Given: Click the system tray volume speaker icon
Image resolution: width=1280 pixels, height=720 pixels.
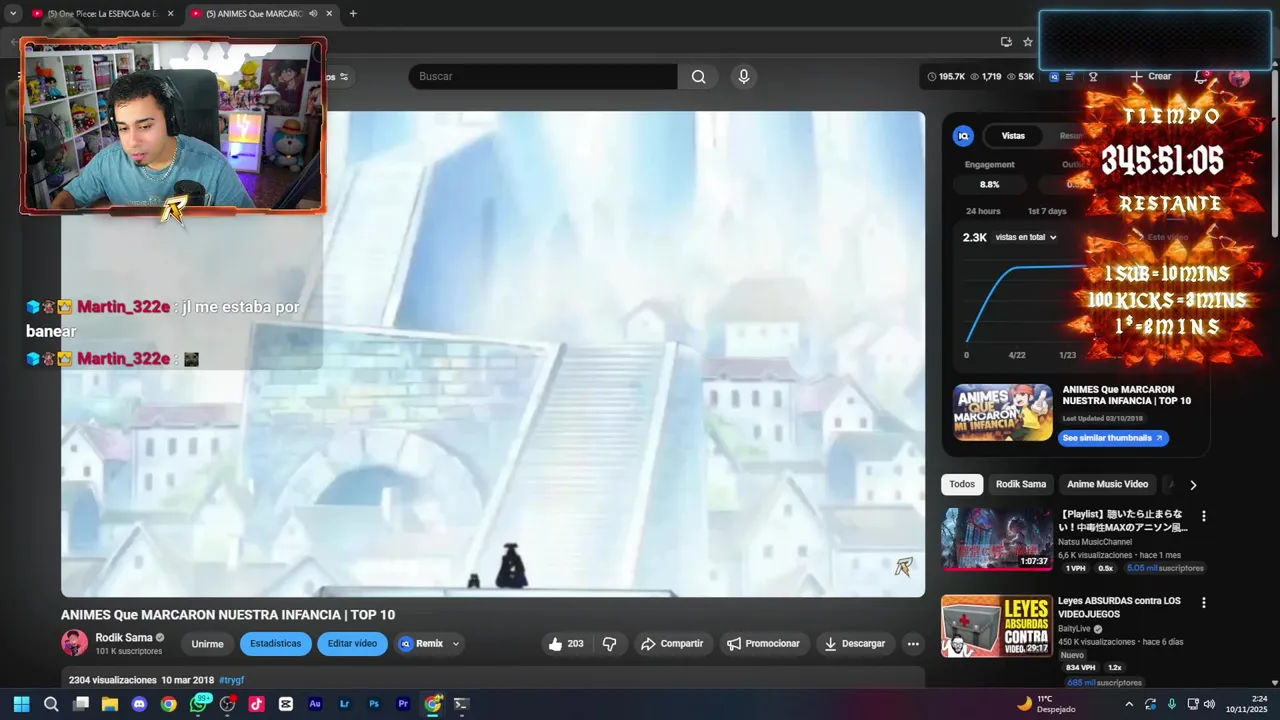Looking at the screenshot, I should coord(1209,704).
